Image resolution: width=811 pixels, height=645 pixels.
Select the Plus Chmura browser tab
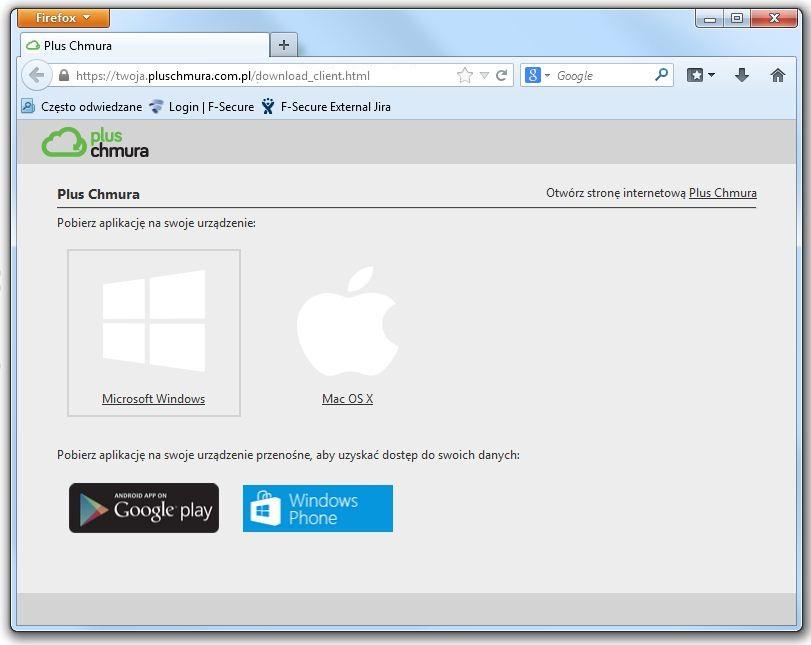145,46
